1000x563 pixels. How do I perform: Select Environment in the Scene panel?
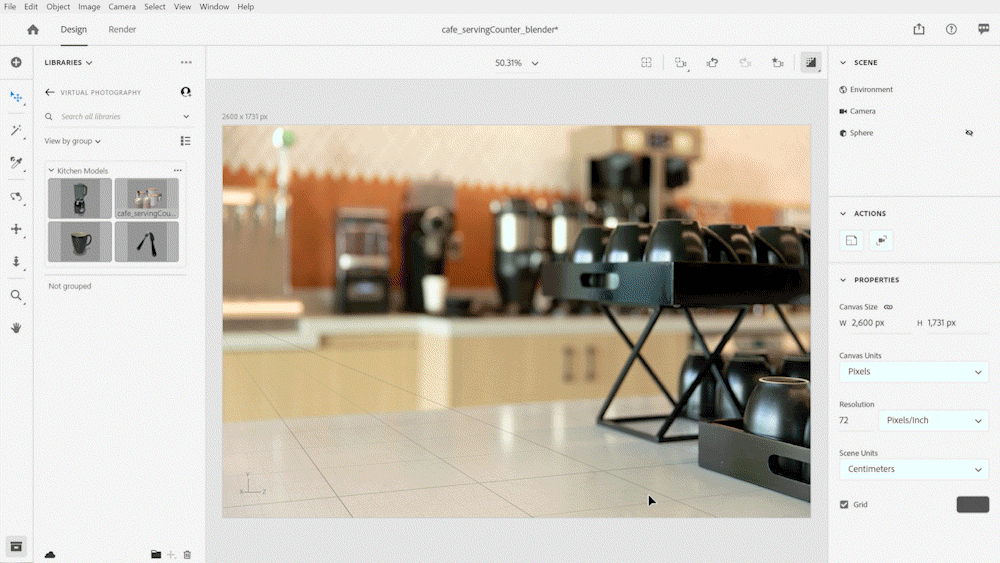coord(870,90)
